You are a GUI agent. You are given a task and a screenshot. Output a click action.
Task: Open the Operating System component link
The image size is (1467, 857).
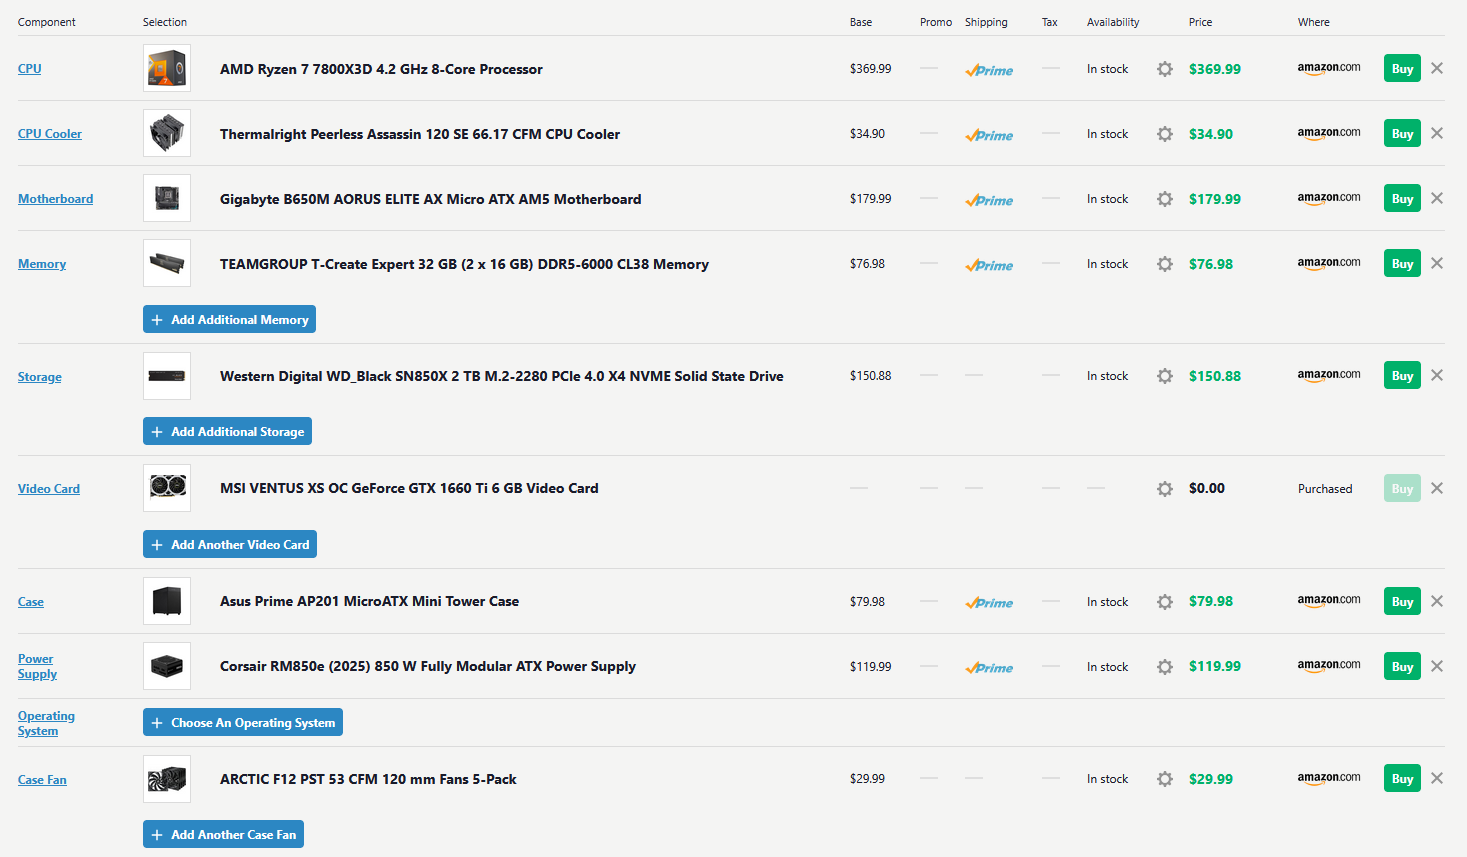(x=46, y=723)
